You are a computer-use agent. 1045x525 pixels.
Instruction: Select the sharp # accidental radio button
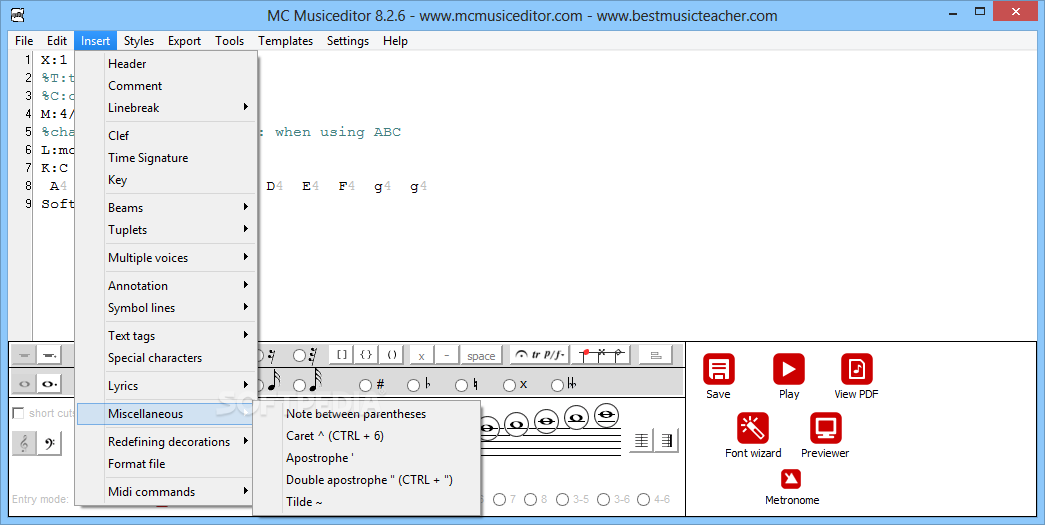tap(365, 385)
